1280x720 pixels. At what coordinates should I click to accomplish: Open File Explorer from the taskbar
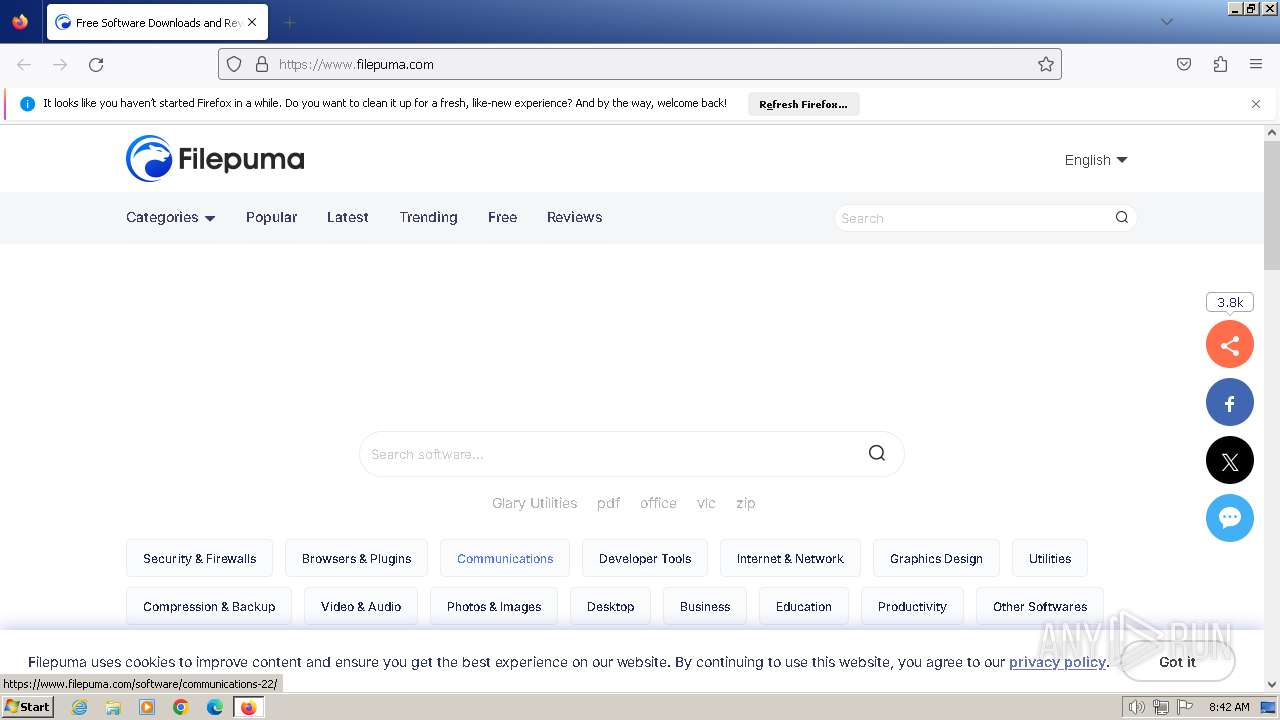[113, 707]
